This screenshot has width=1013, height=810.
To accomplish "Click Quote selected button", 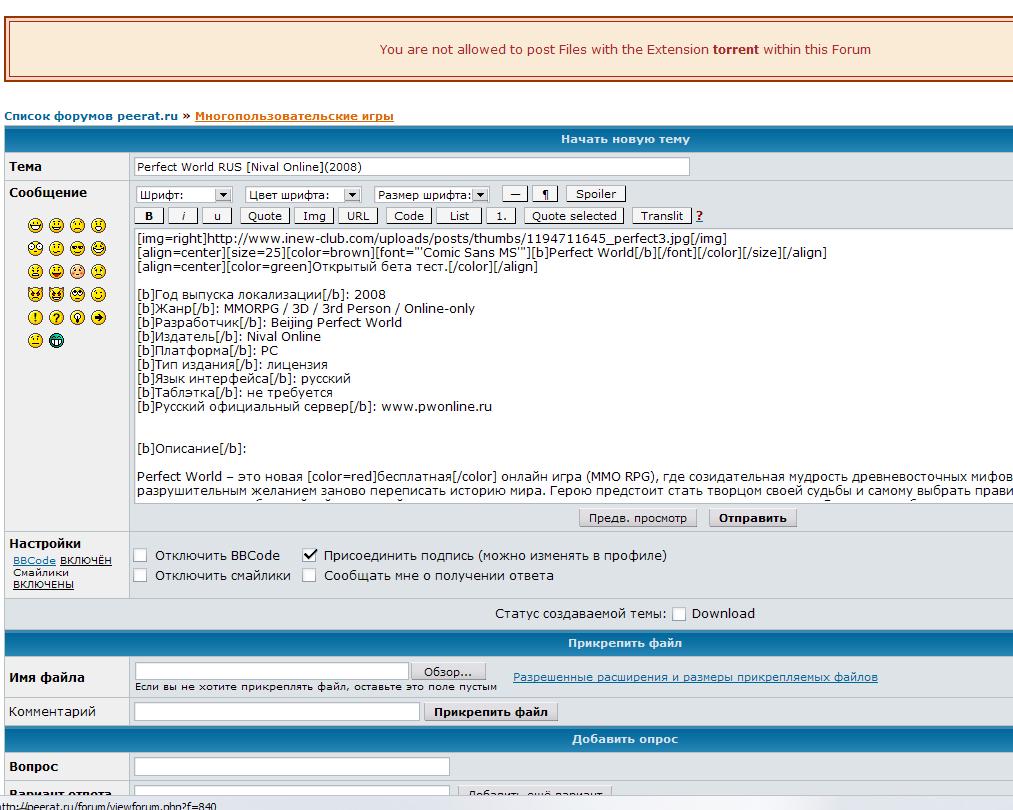I will tap(574, 216).
